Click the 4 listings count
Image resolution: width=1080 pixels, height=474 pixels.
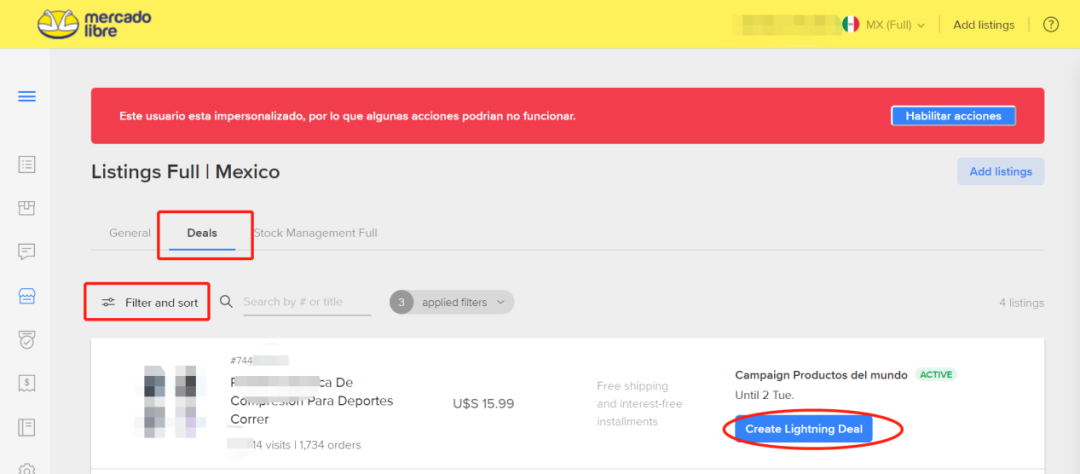click(1021, 302)
